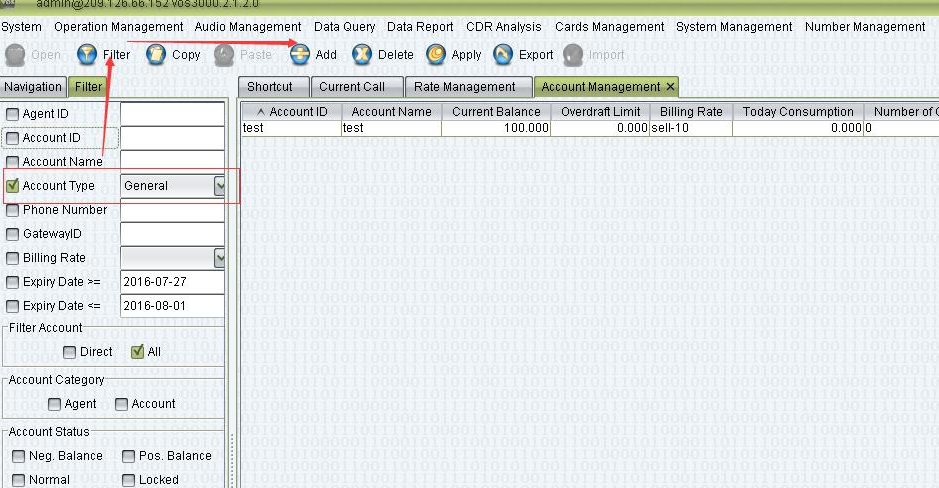939x488 pixels.
Task: Click the Filter funnel icon
Action: click(87, 54)
